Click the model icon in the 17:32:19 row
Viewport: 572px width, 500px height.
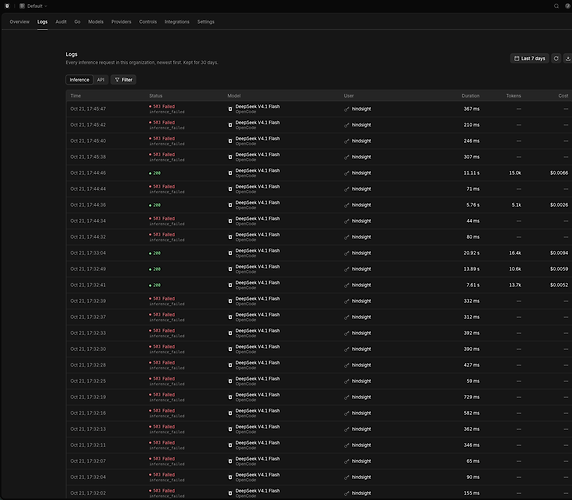230,397
